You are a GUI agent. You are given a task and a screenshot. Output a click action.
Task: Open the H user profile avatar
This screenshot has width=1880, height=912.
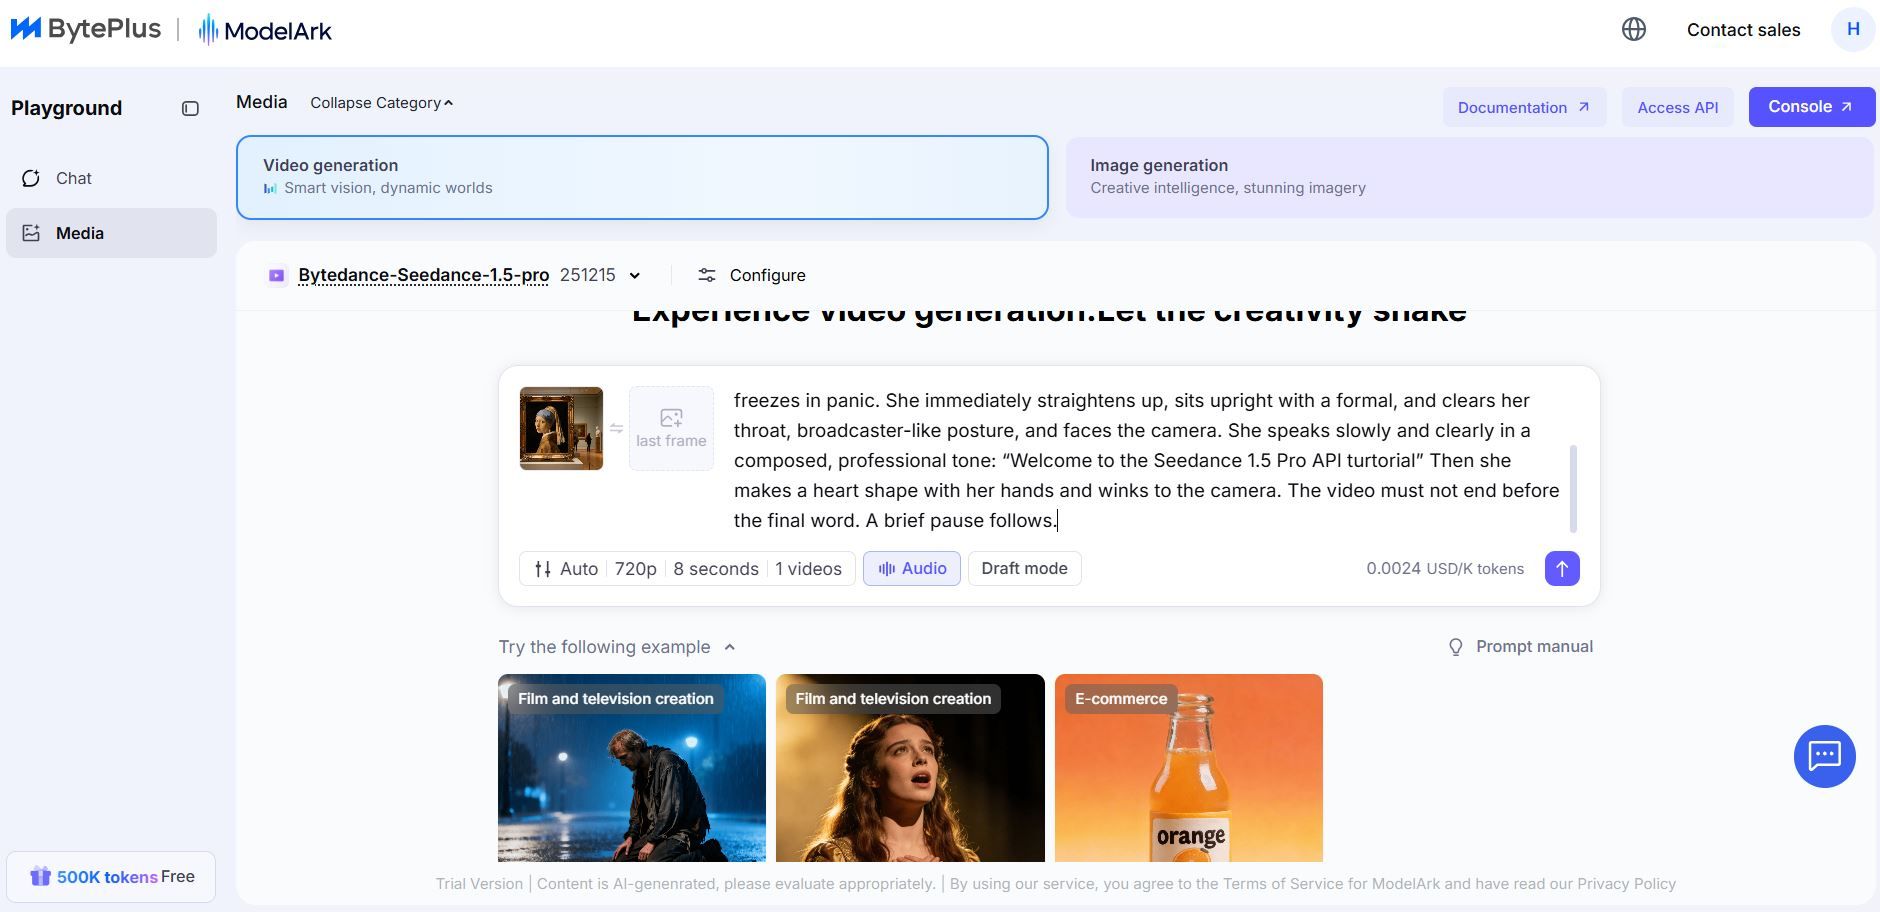1852,30
